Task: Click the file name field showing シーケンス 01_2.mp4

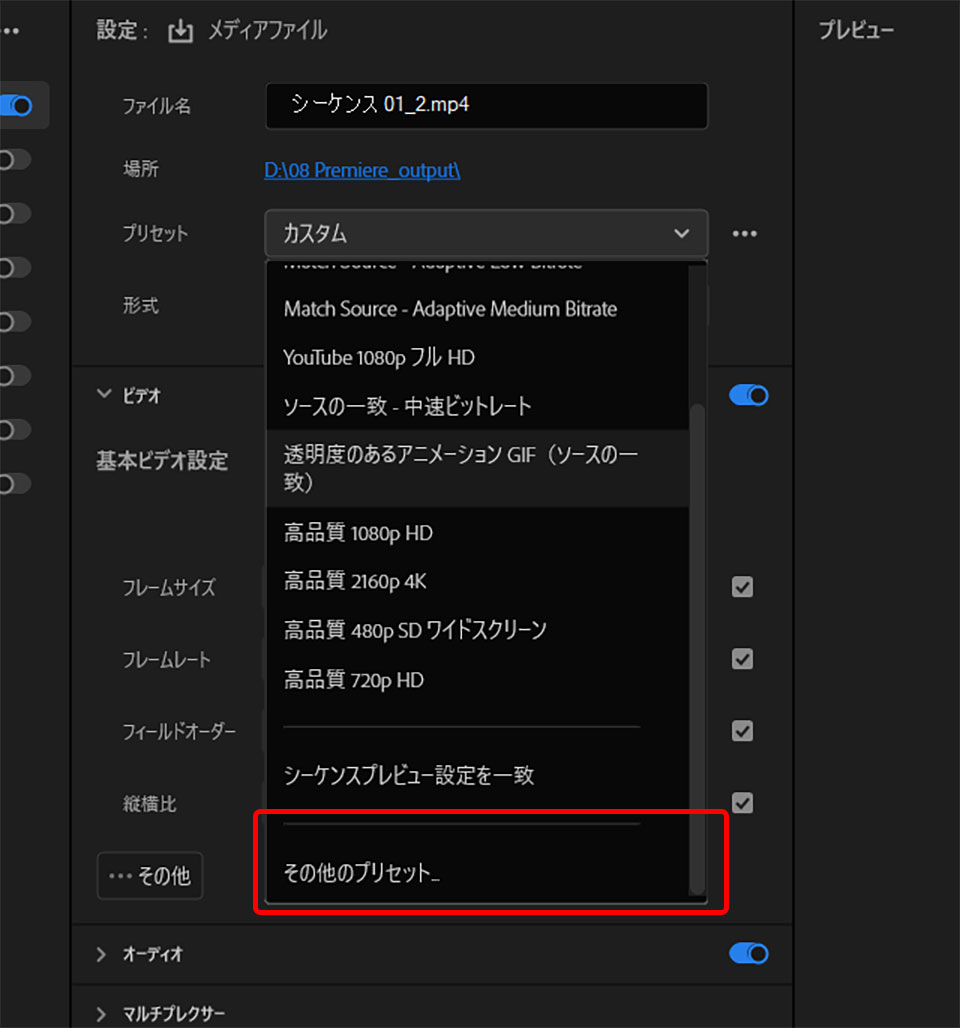Action: (486, 106)
